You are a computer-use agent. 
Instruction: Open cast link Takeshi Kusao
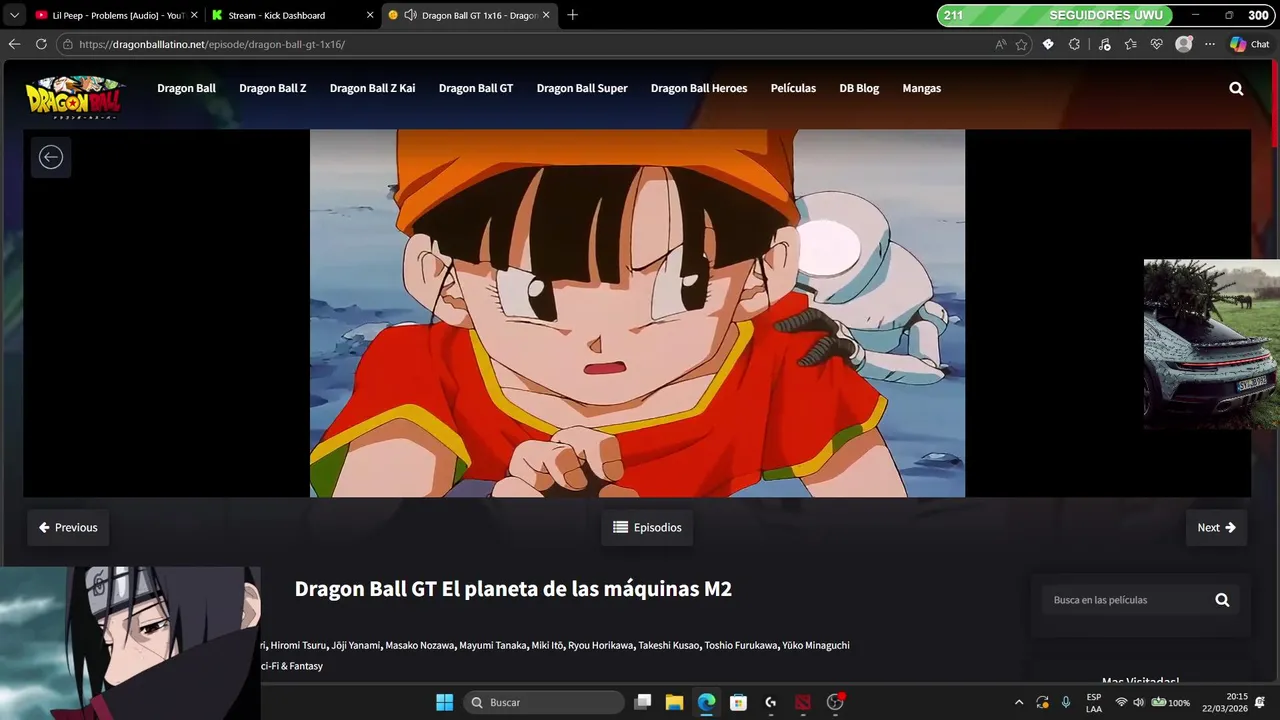[x=668, y=645]
